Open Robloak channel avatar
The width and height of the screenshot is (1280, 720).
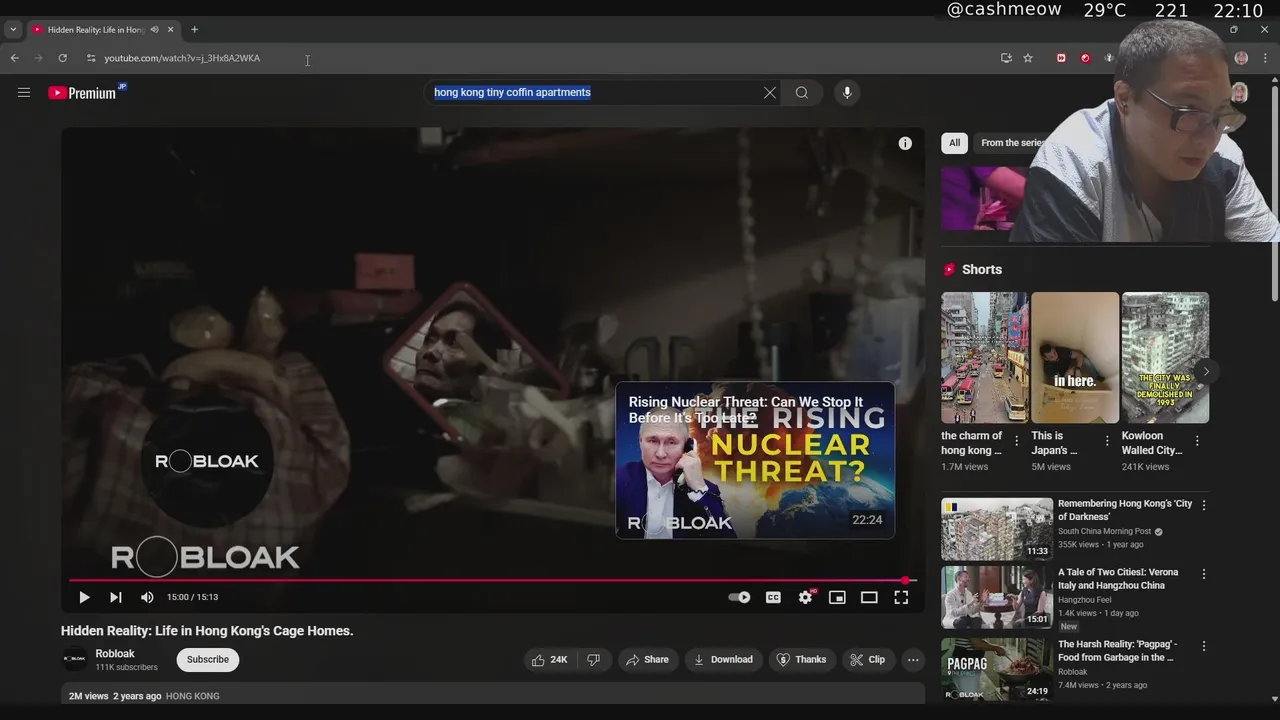pos(74,659)
